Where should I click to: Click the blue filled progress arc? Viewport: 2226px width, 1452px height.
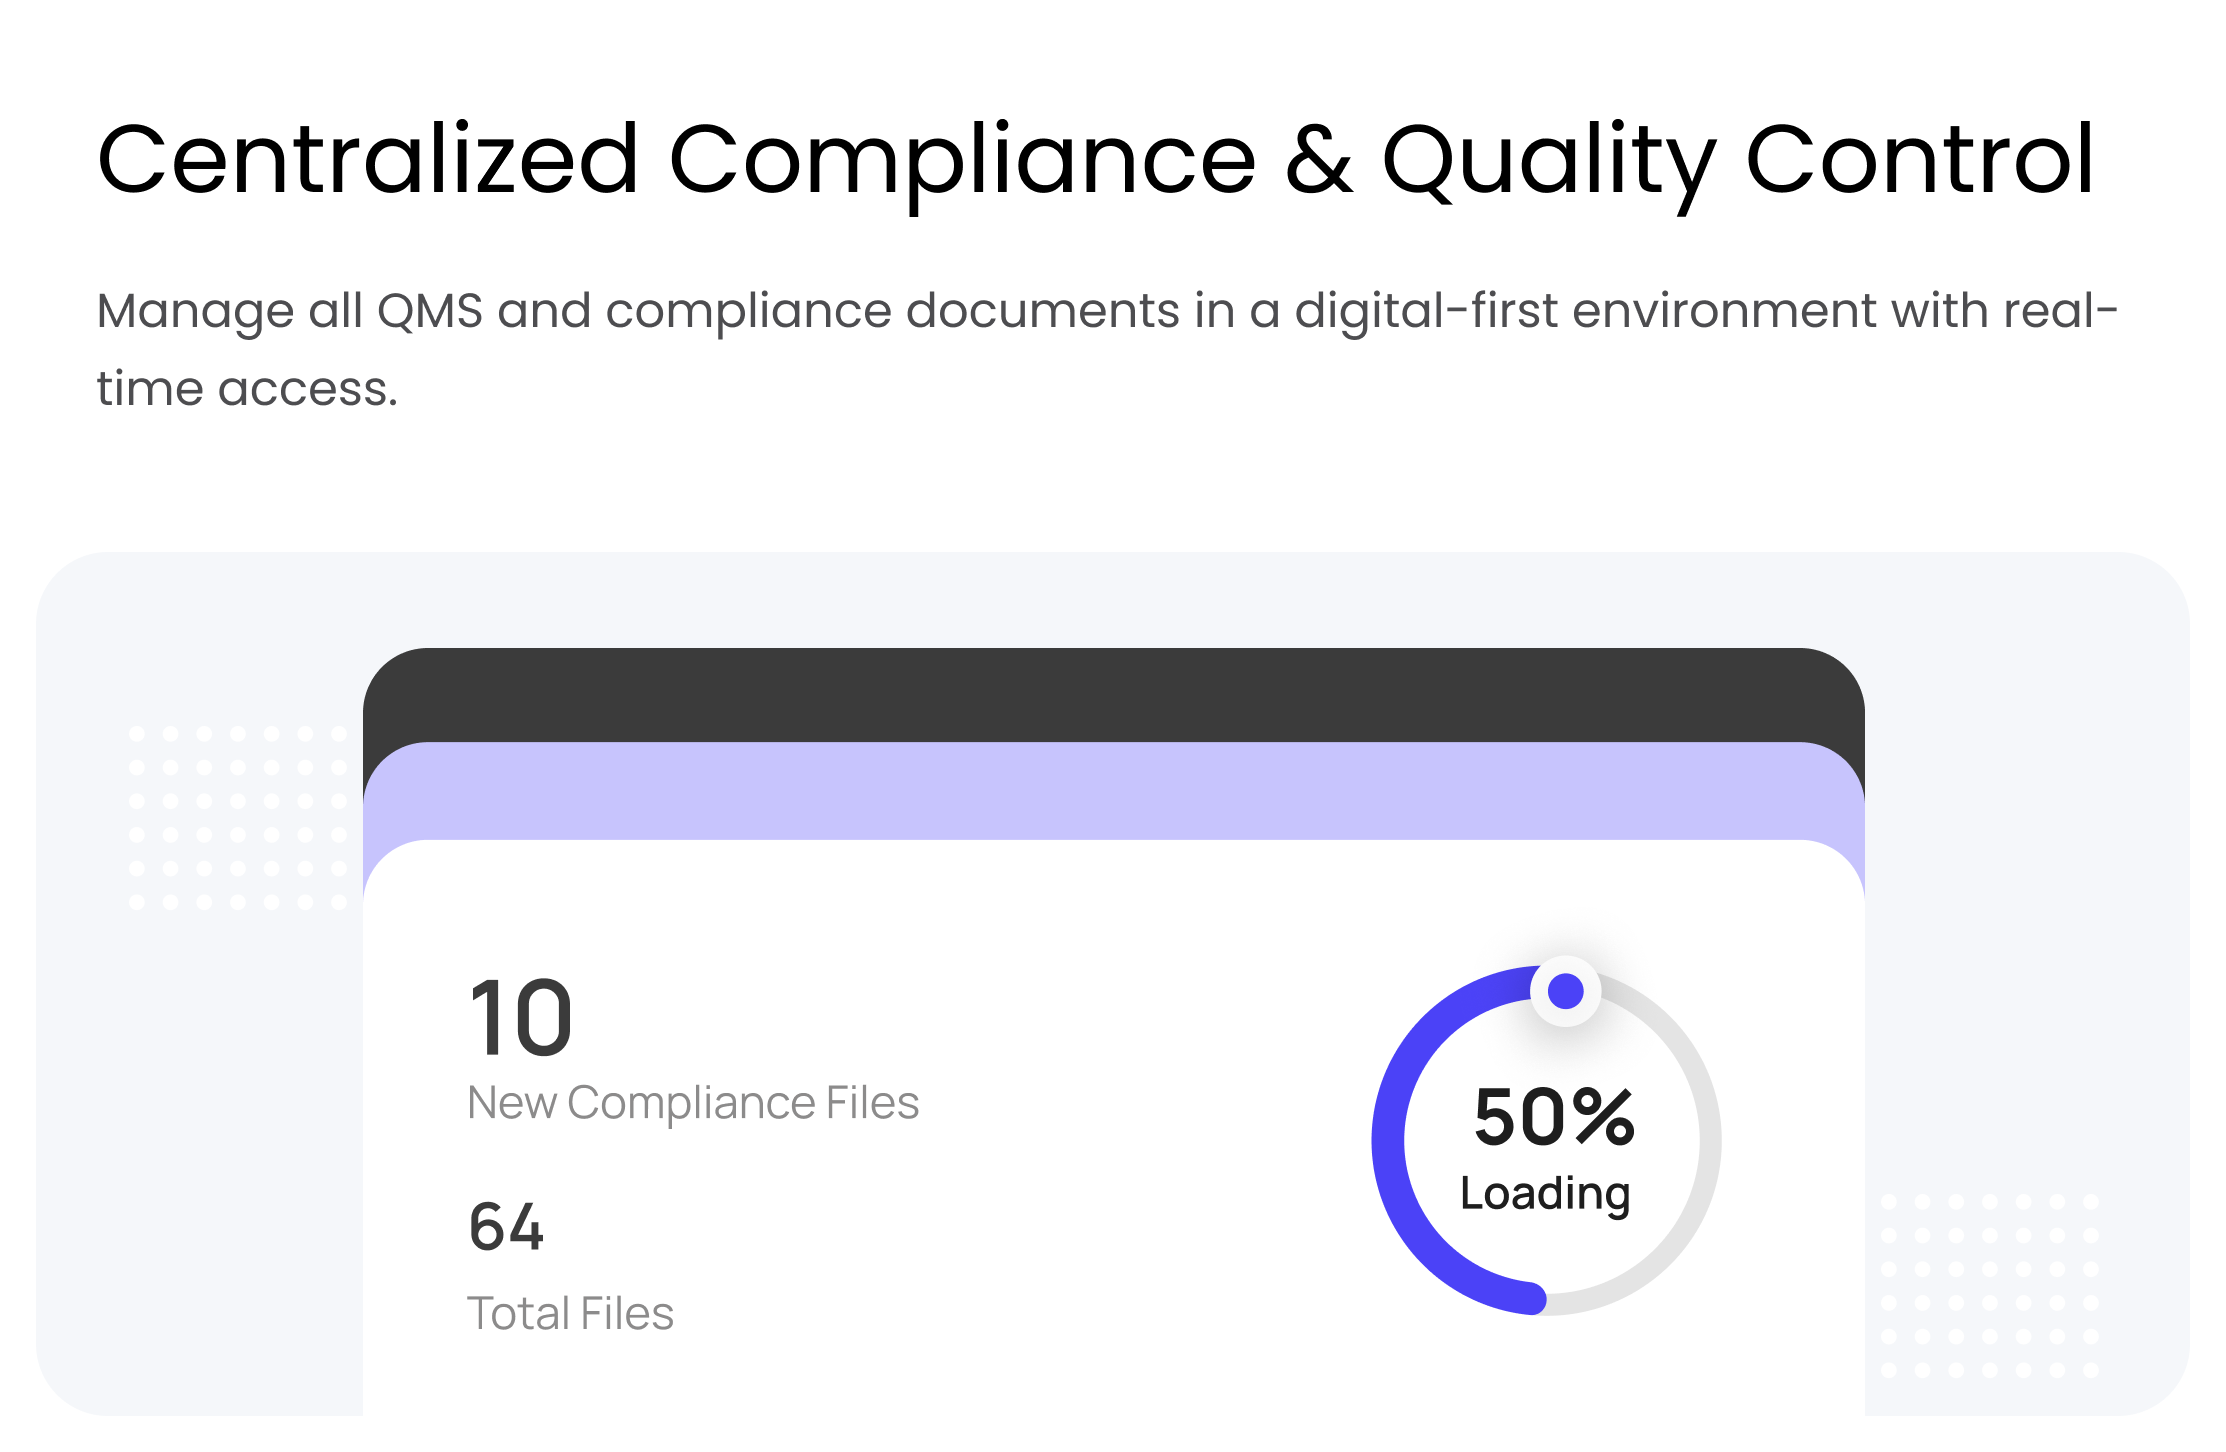point(1390,1140)
